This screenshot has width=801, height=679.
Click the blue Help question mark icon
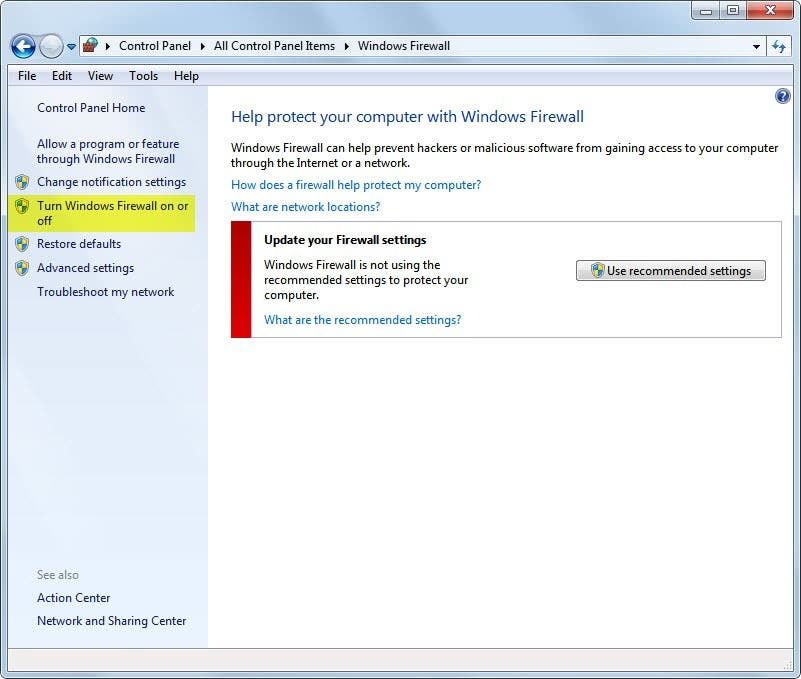(x=783, y=96)
